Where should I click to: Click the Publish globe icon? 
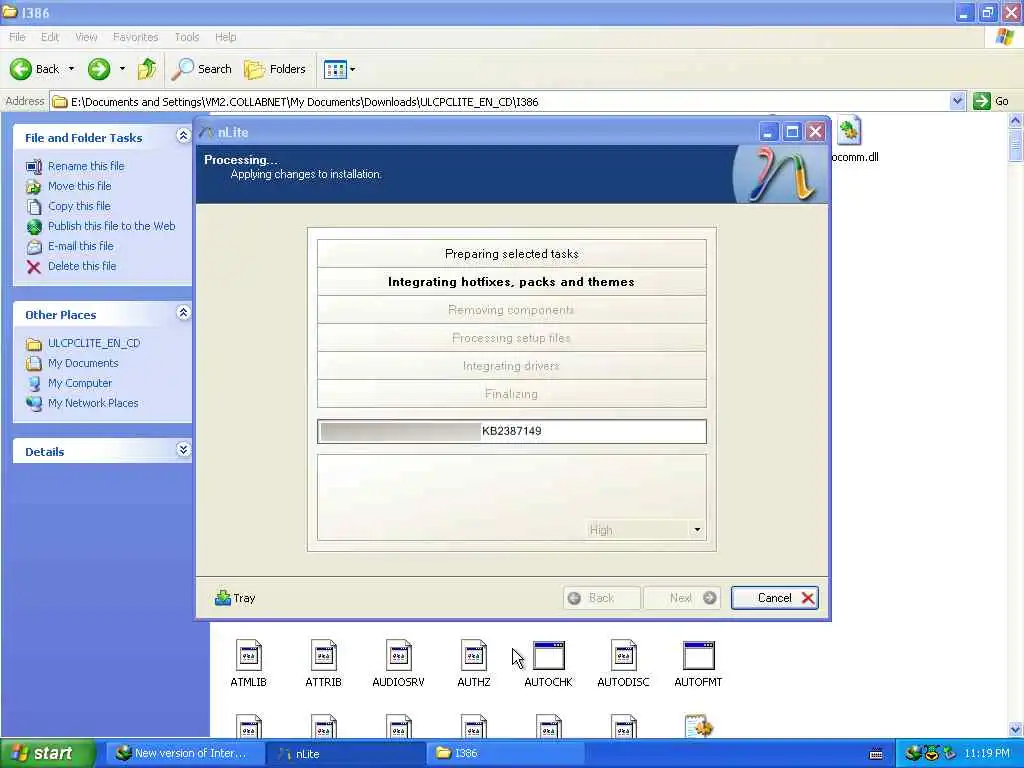pyautogui.click(x=34, y=227)
